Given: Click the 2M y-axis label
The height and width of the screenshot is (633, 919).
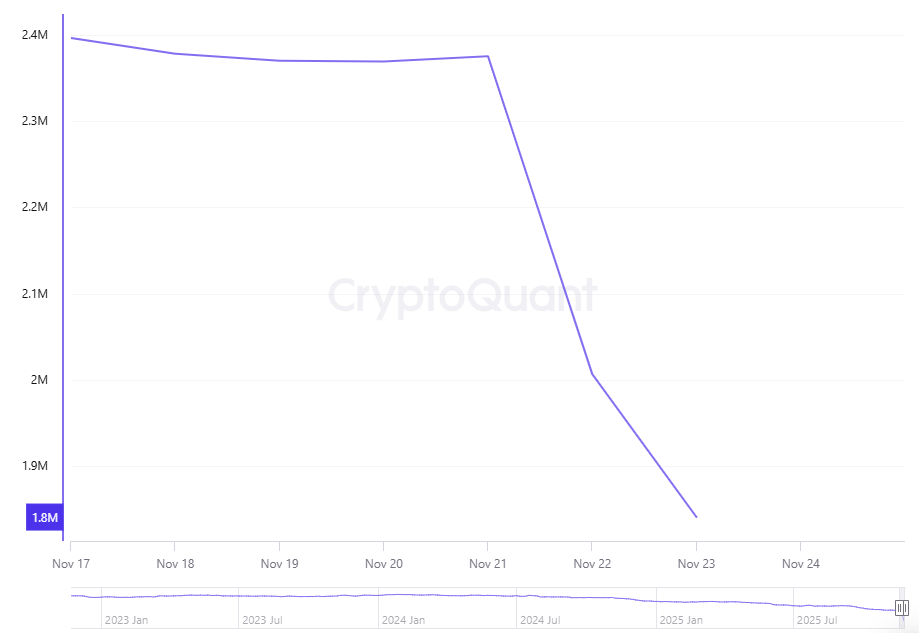Looking at the screenshot, I should (39, 380).
